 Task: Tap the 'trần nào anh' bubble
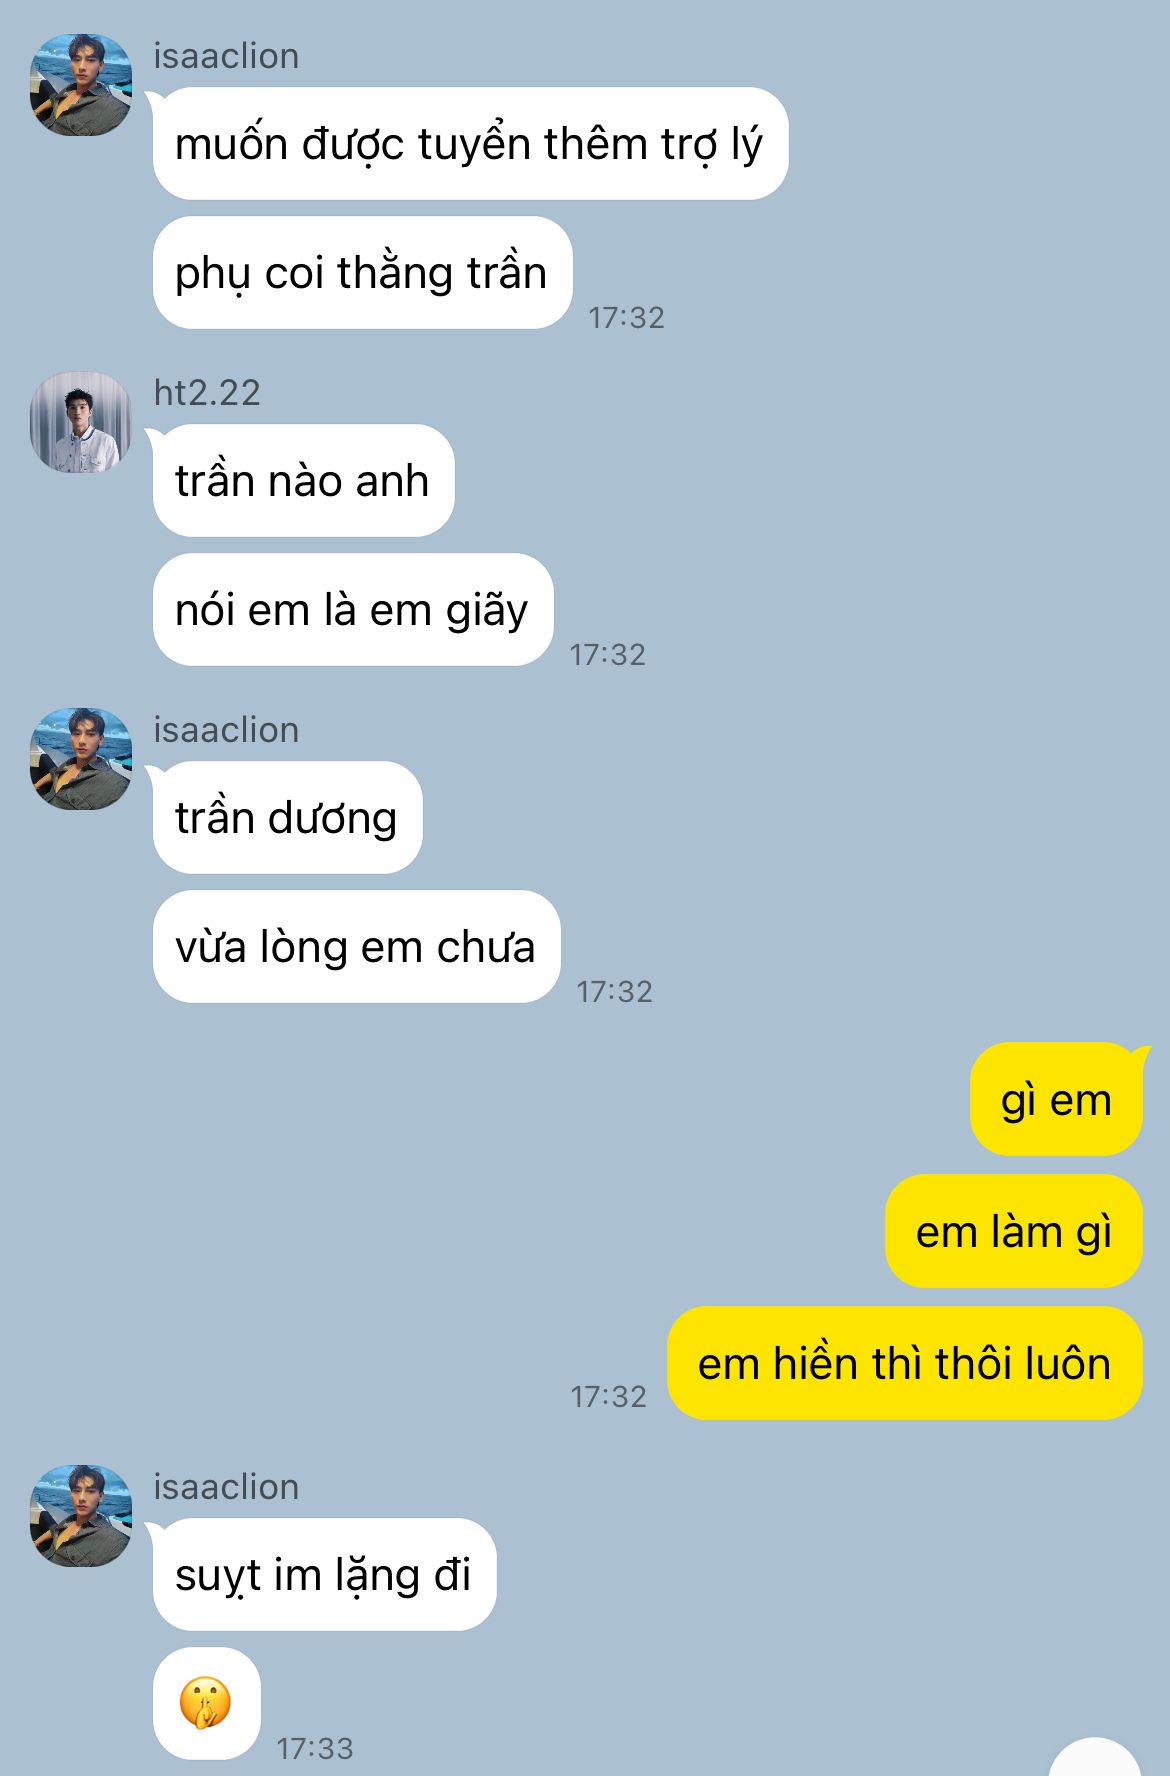point(303,481)
